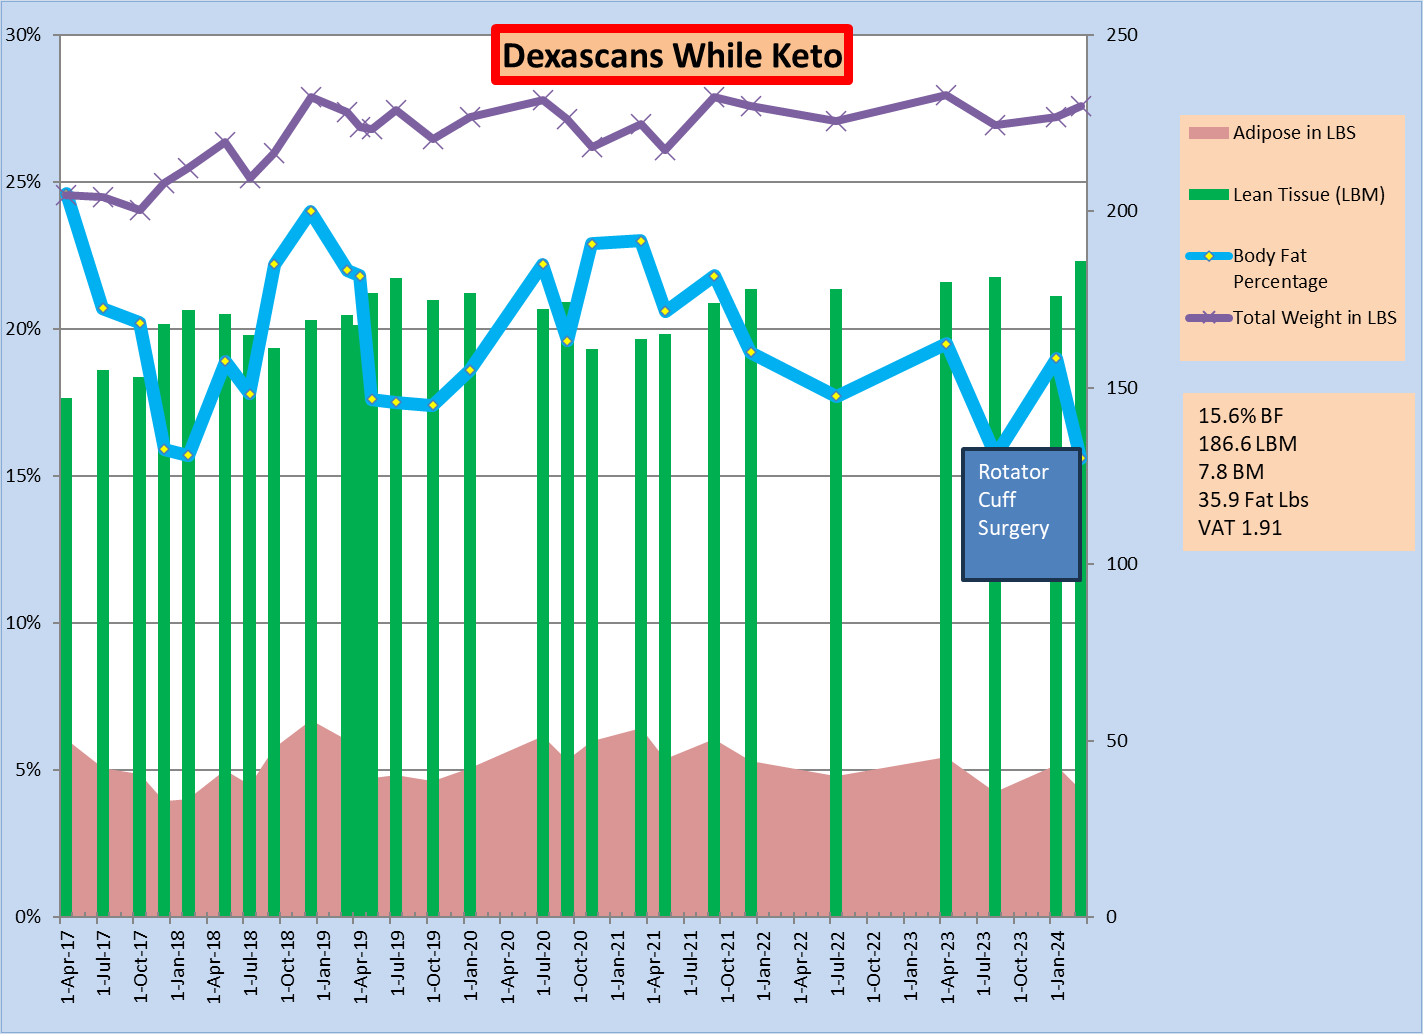1423x1034 pixels.
Task: Click the "1-Apr-23" date axis label
Action: 948,966
